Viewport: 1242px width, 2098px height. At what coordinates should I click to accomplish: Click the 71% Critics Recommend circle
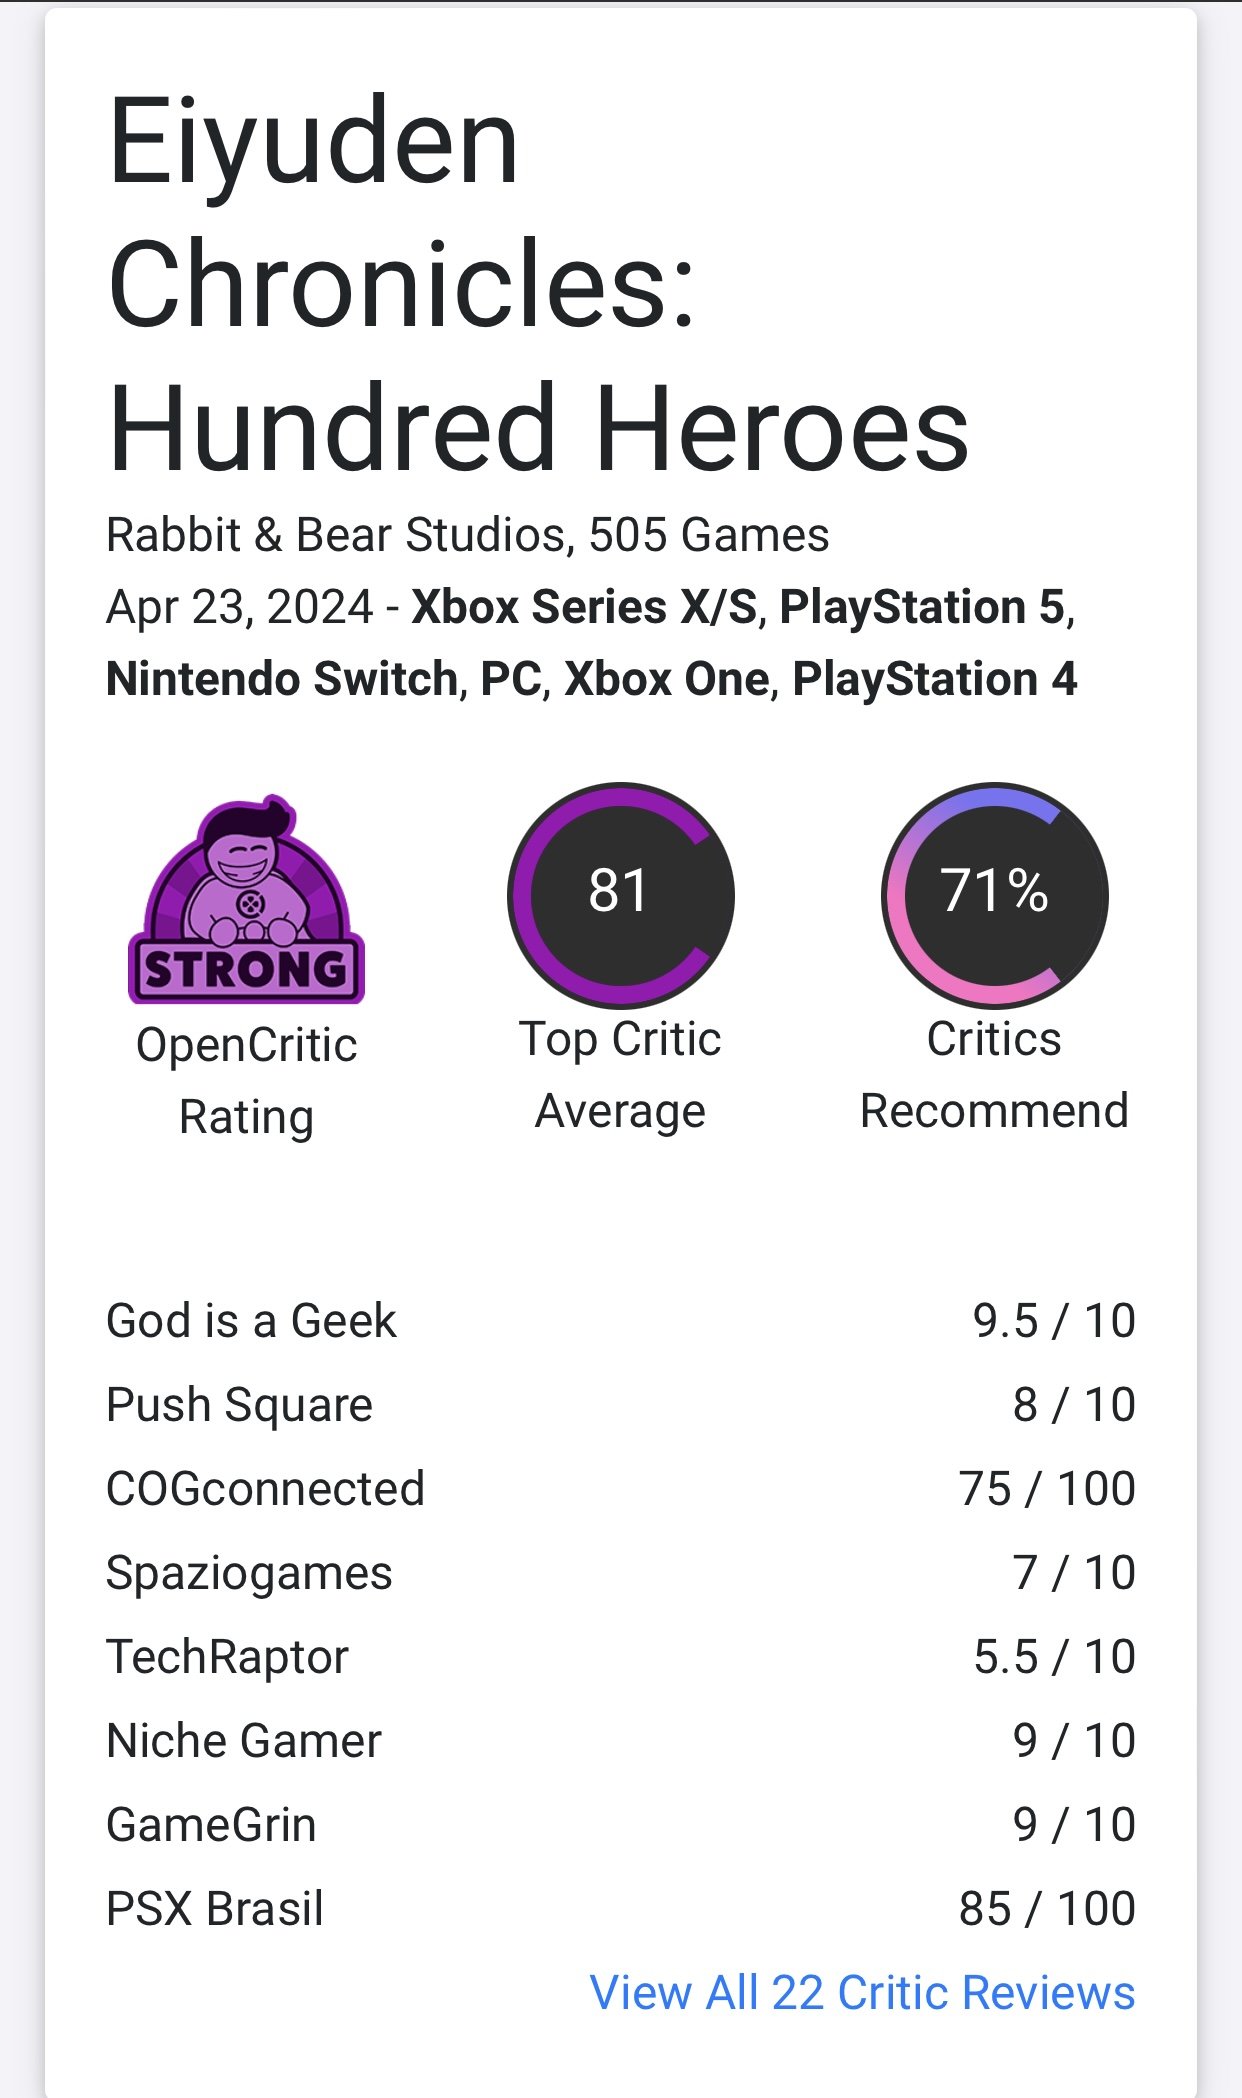pos(994,894)
